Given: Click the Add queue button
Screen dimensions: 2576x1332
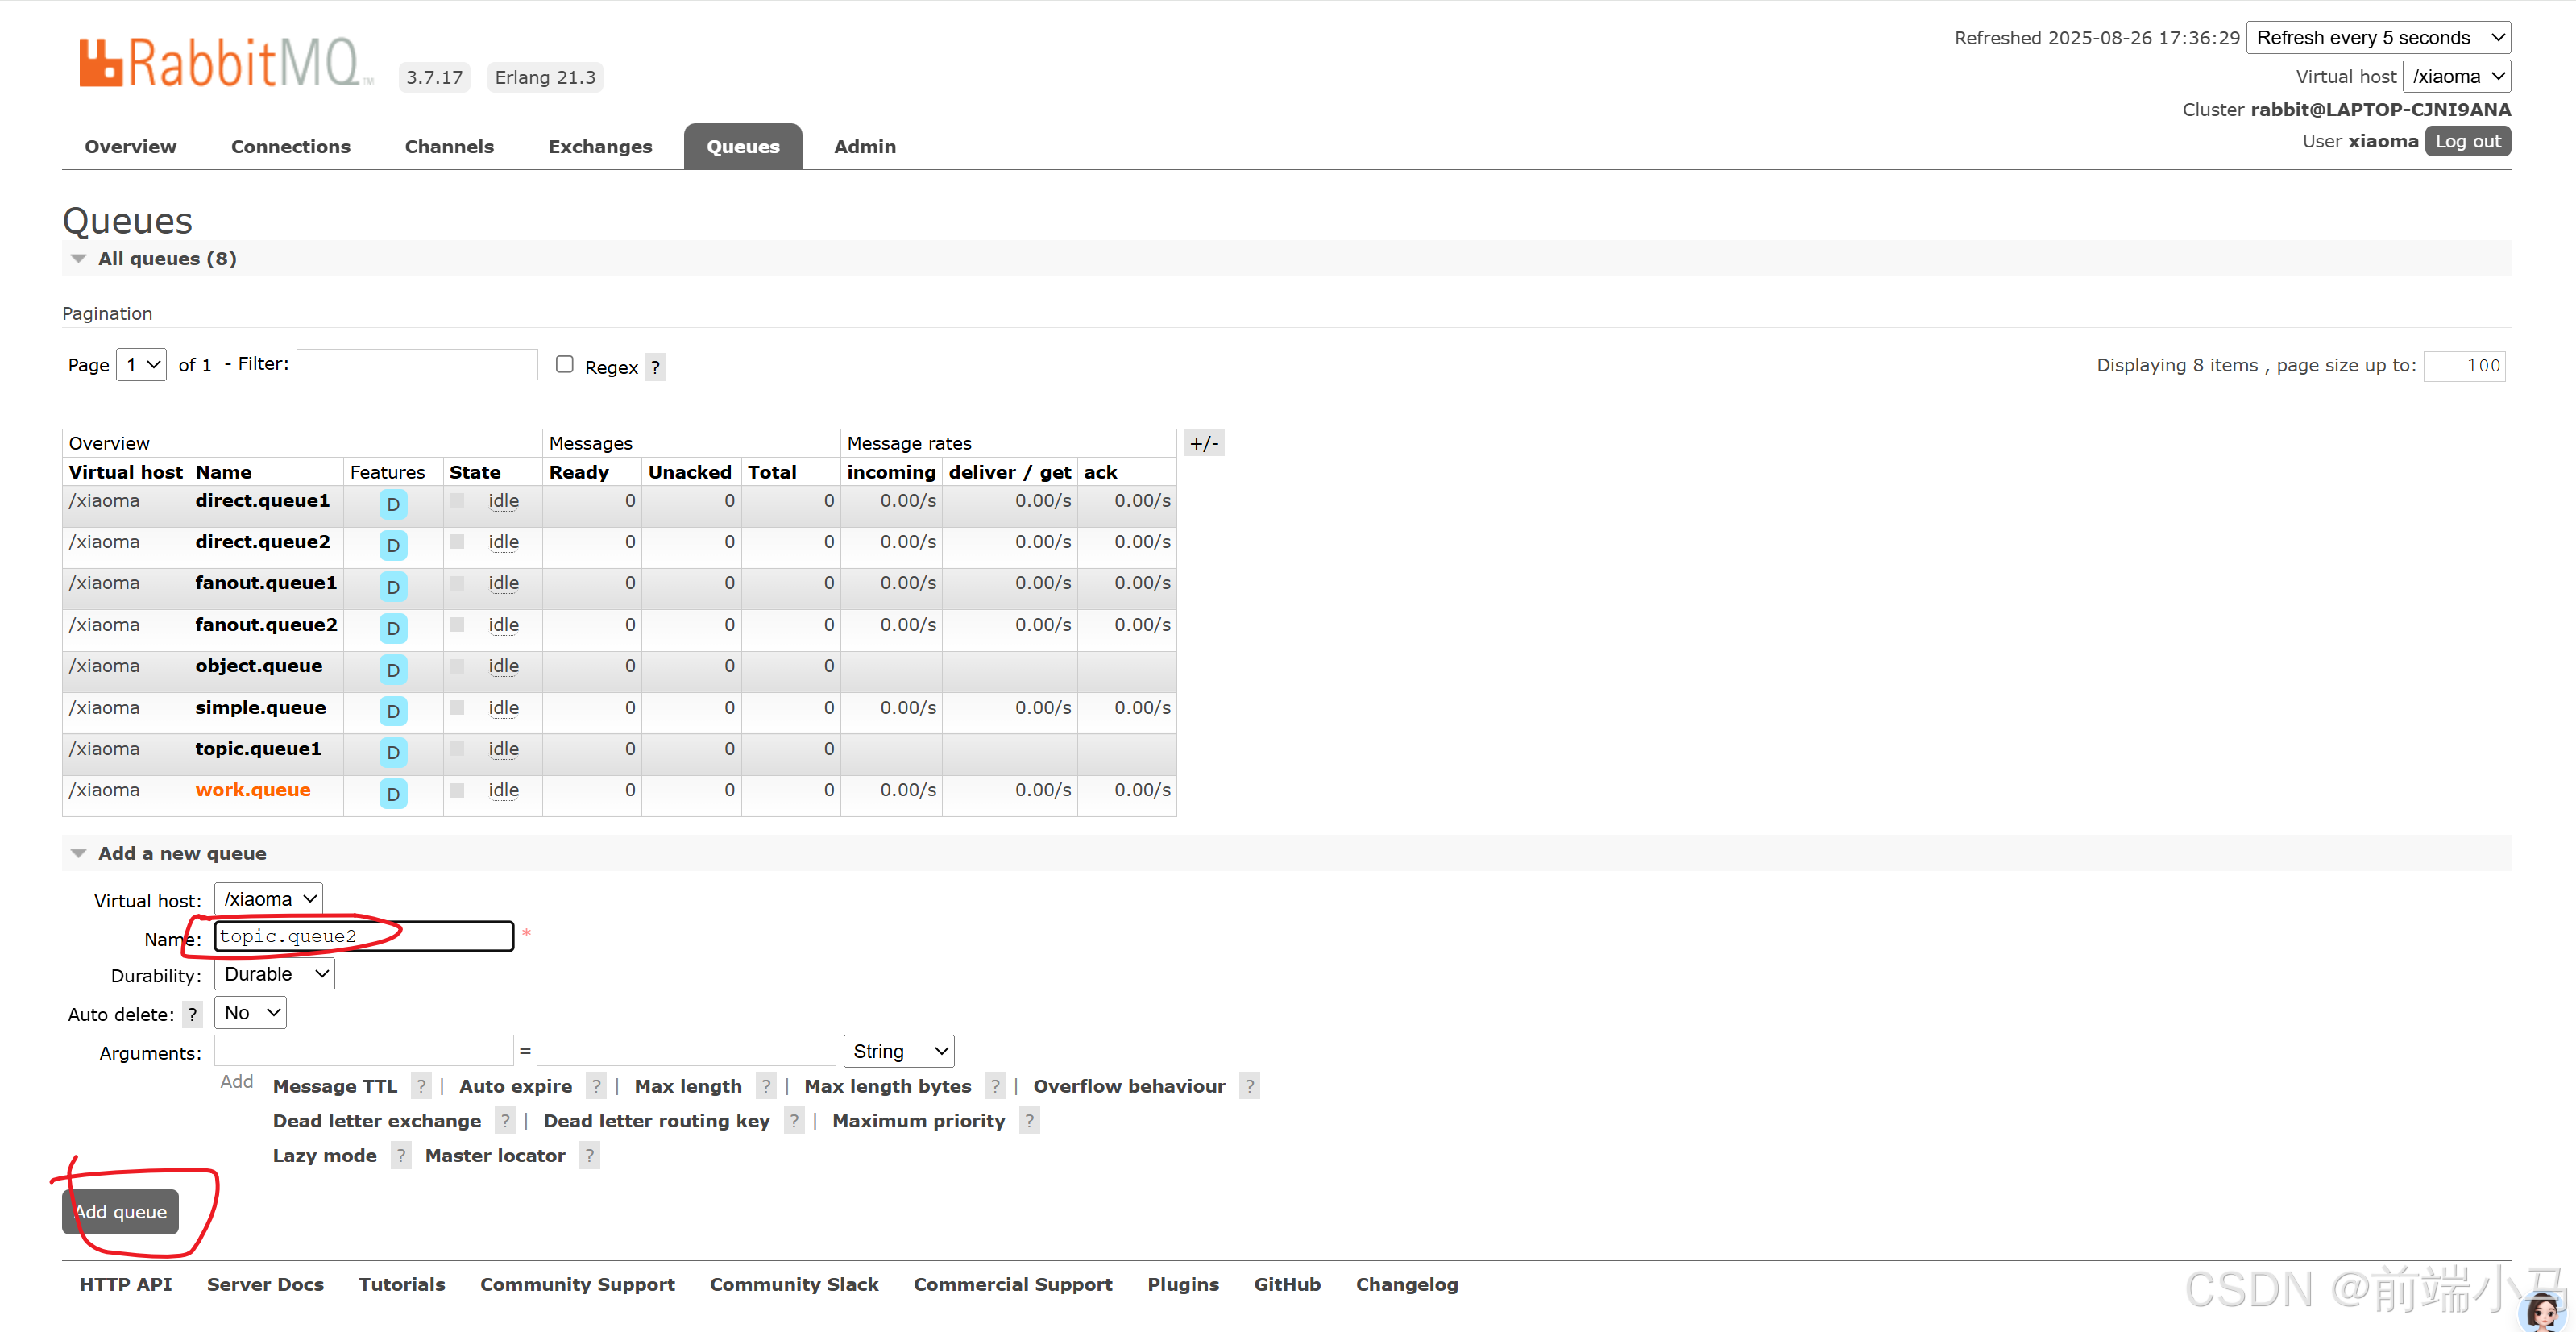Looking at the screenshot, I should [121, 1212].
